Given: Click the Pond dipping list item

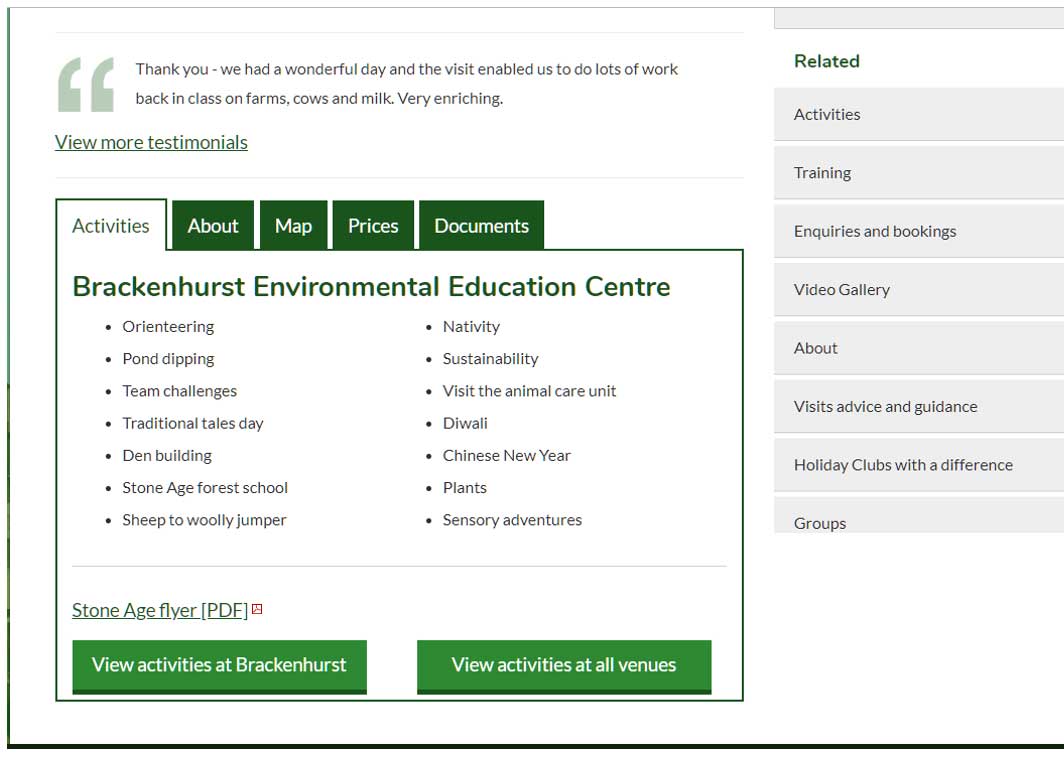Looking at the screenshot, I should pos(168,358).
